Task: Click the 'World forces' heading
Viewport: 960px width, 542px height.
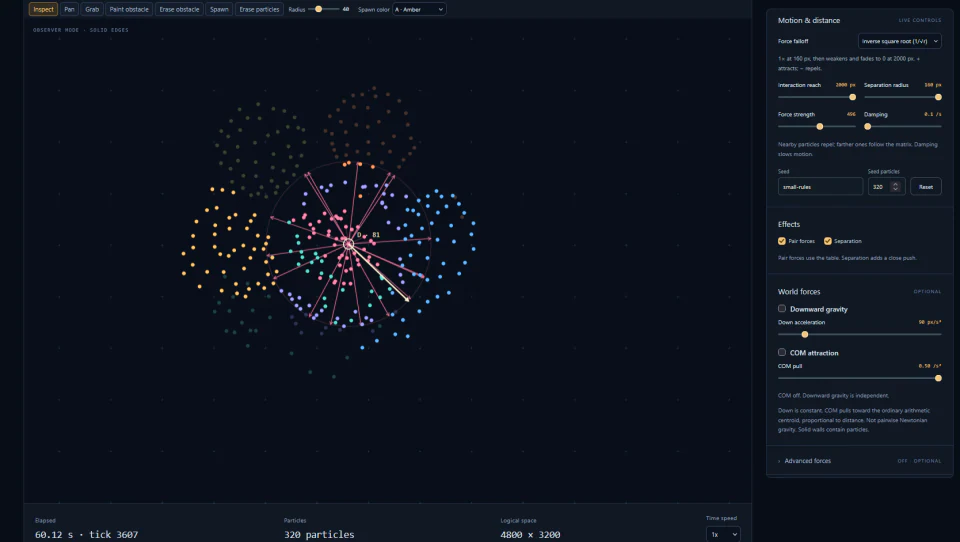Action: point(799,292)
